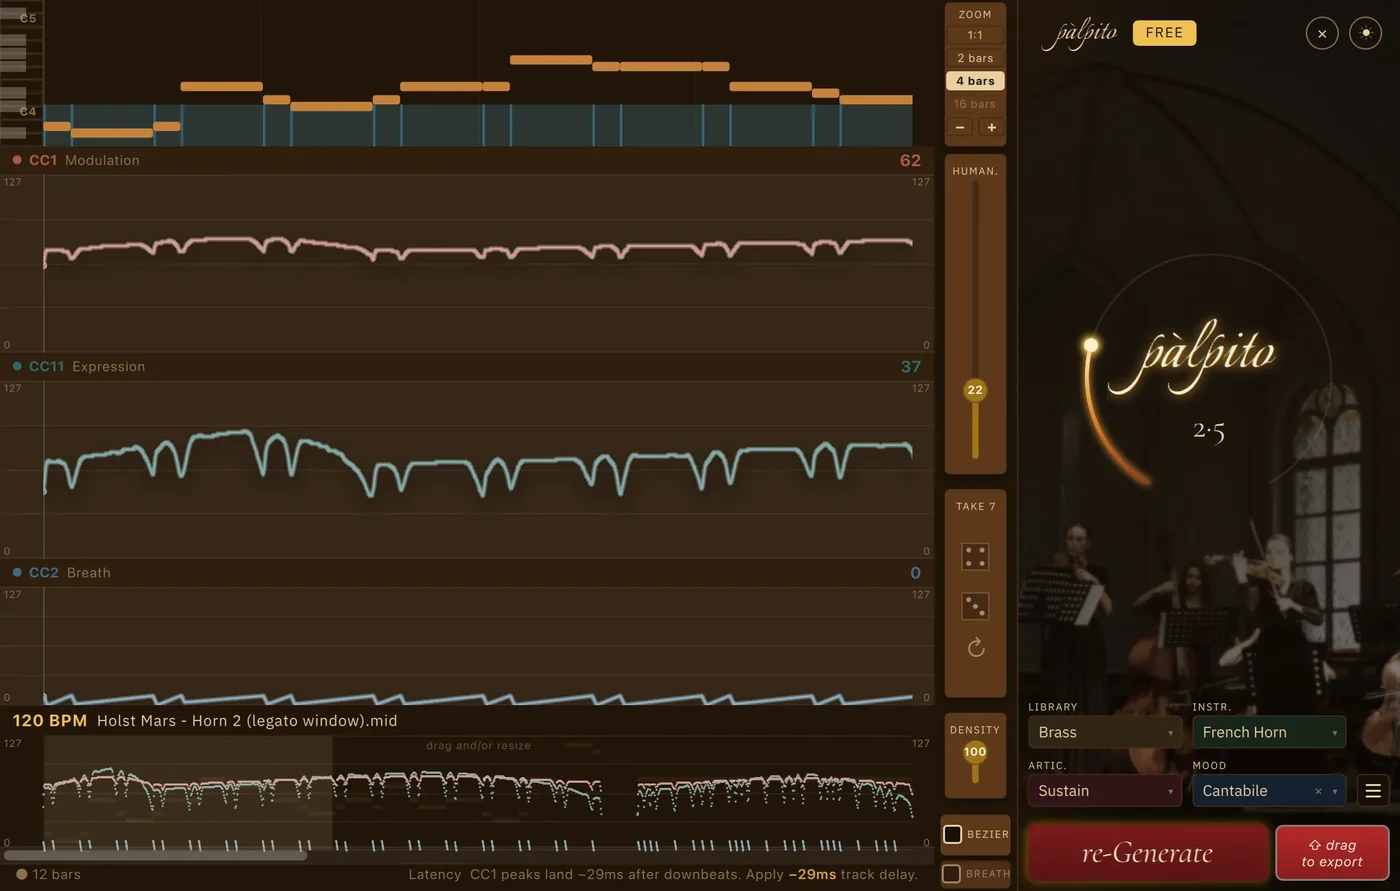Click the horizontal scrollbar under the overview
Screen dimensions: 1400x891
click(155, 856)
